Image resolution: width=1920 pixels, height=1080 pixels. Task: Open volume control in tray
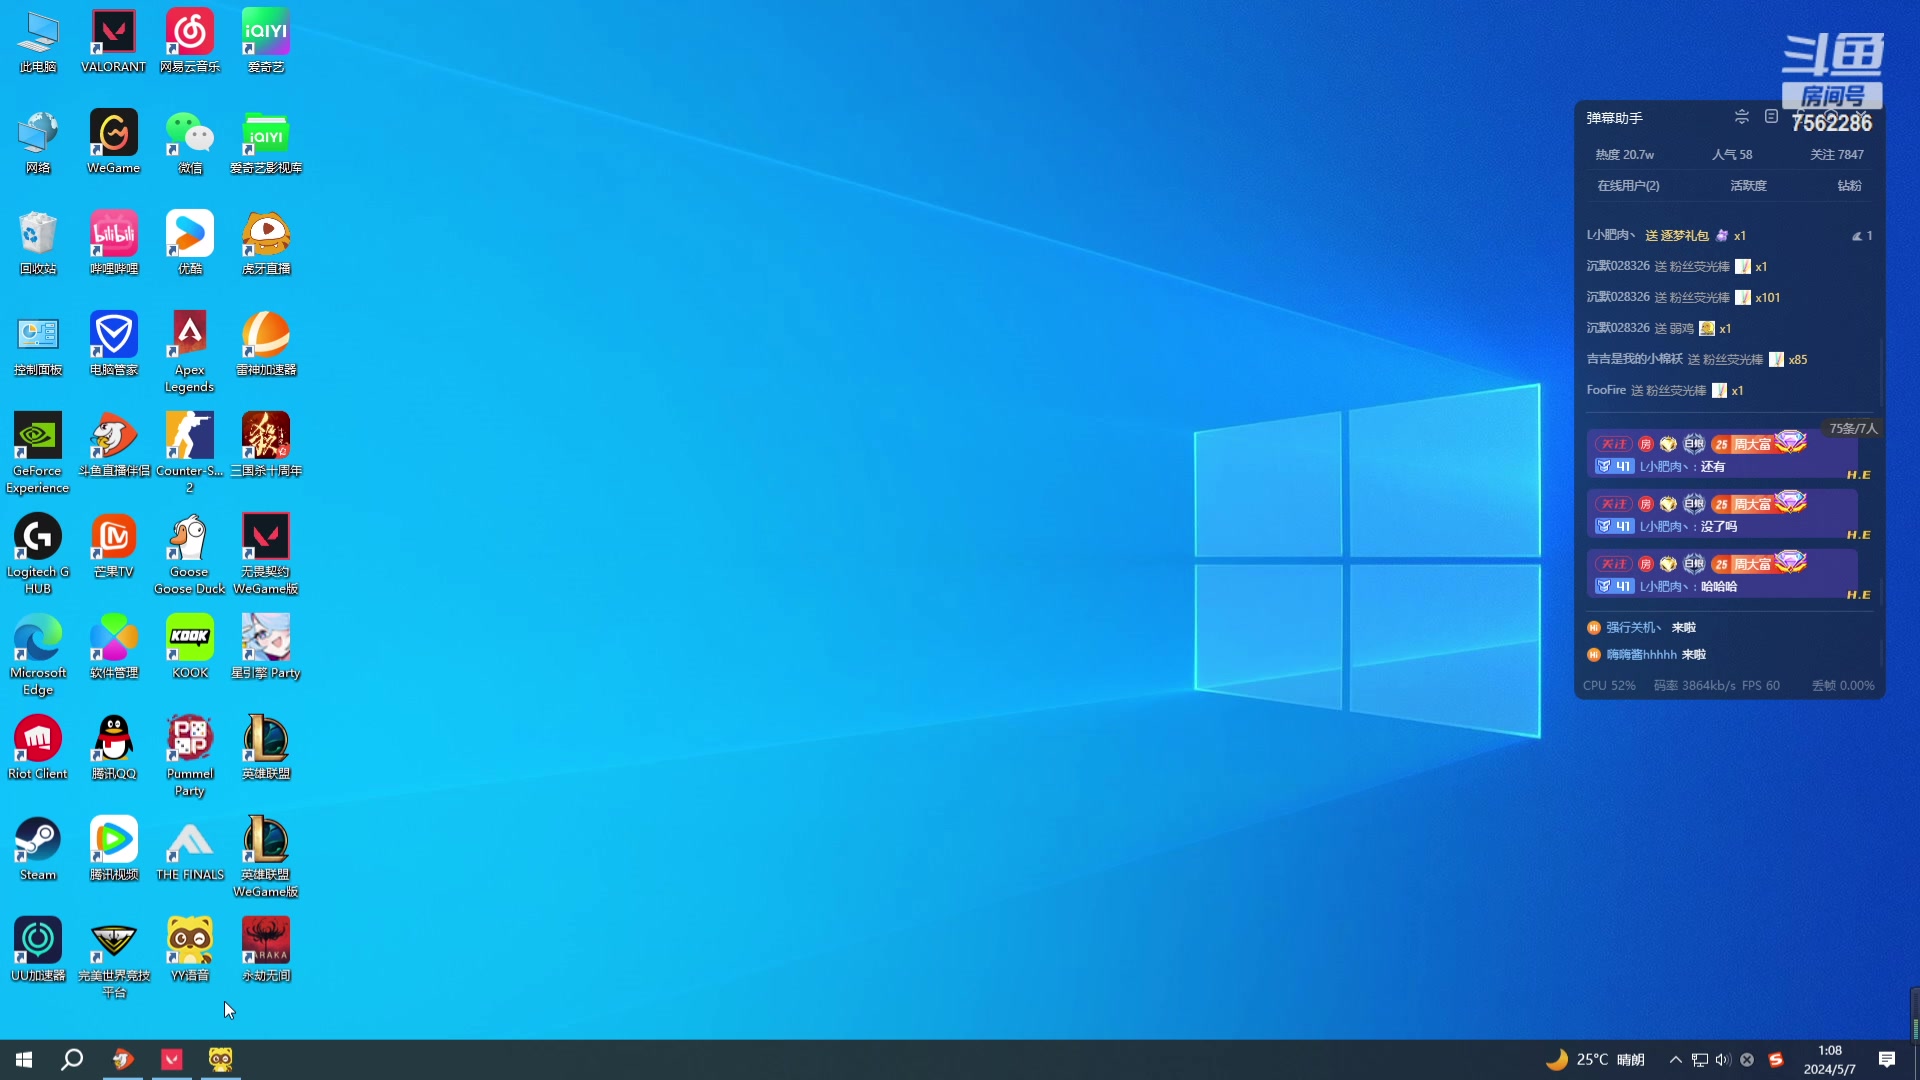[1723, 1060]
